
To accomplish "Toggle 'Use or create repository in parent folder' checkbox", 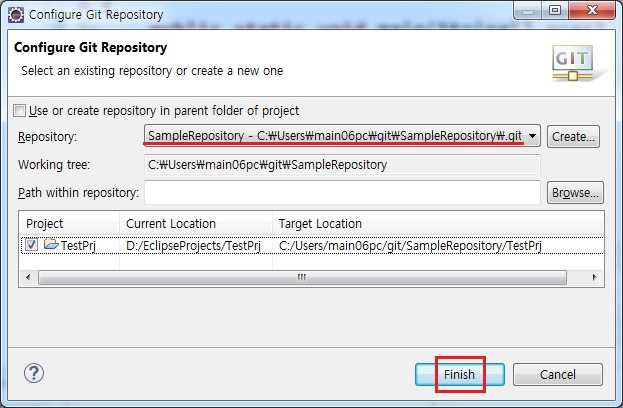I will (19, 110).
